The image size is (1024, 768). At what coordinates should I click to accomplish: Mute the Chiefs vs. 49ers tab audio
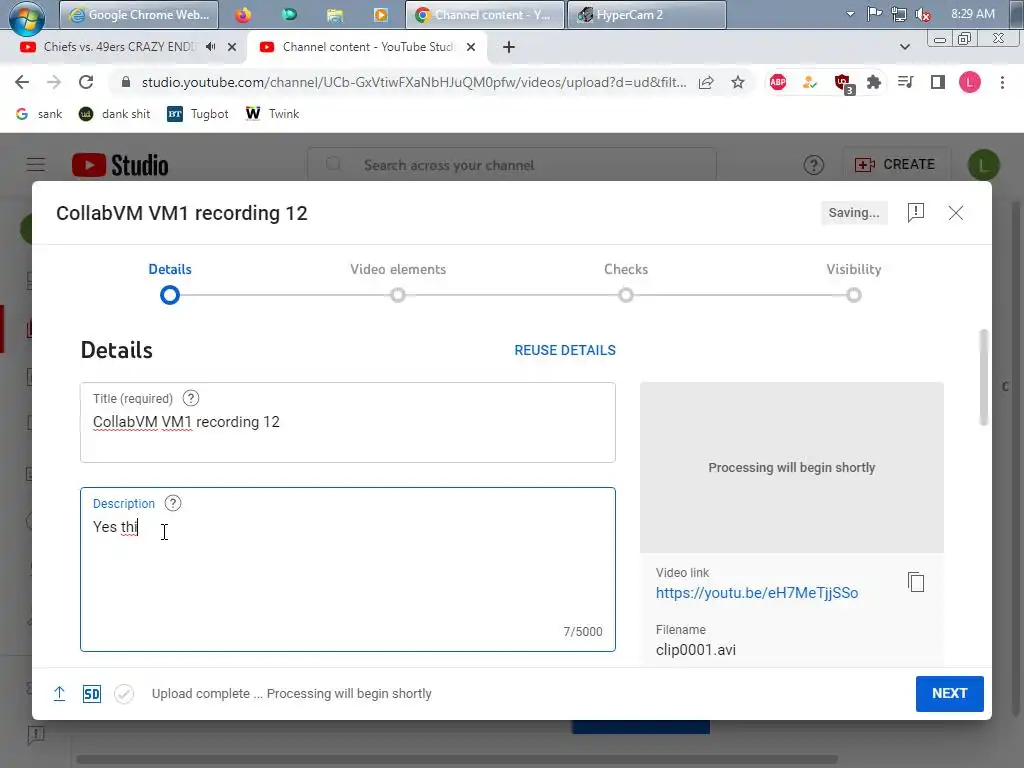210,47
